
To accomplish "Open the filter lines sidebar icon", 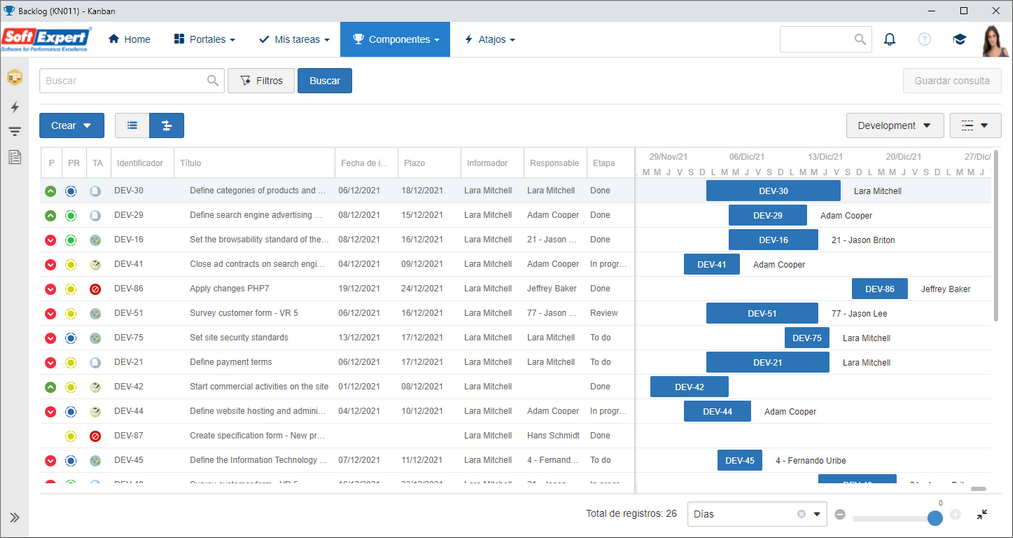I will (x=14, y=132).
